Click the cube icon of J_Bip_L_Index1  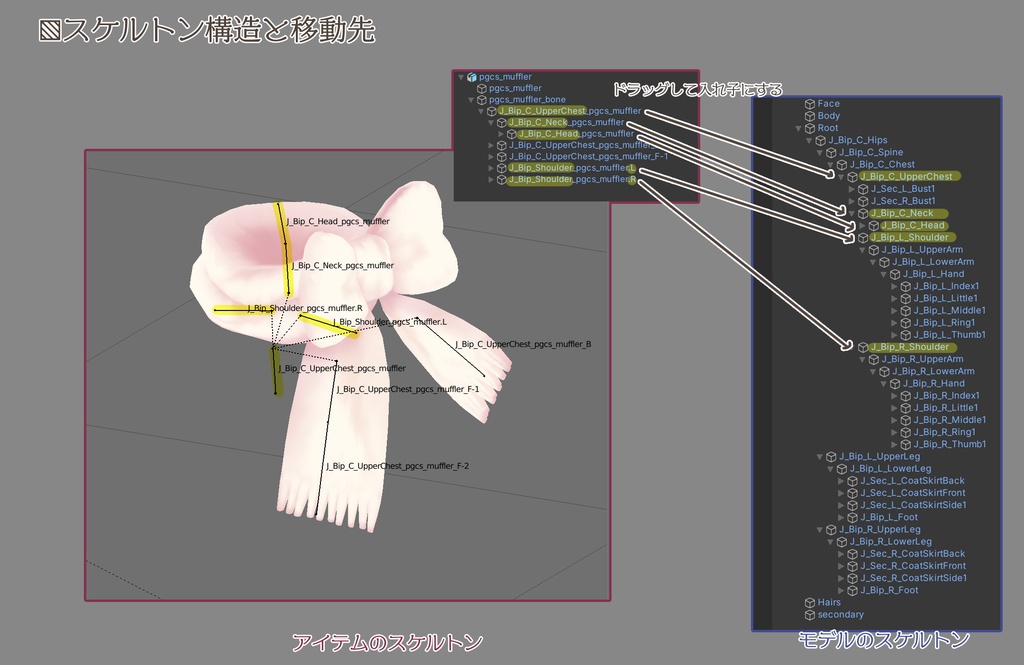coord(906,286)
